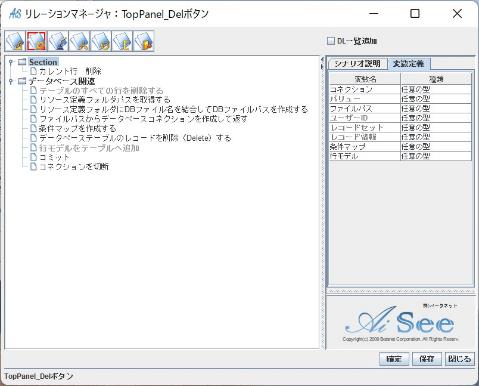Select the 条件マップ variable cell
Screen dimensions: 479x386
[x=365, y=146]
